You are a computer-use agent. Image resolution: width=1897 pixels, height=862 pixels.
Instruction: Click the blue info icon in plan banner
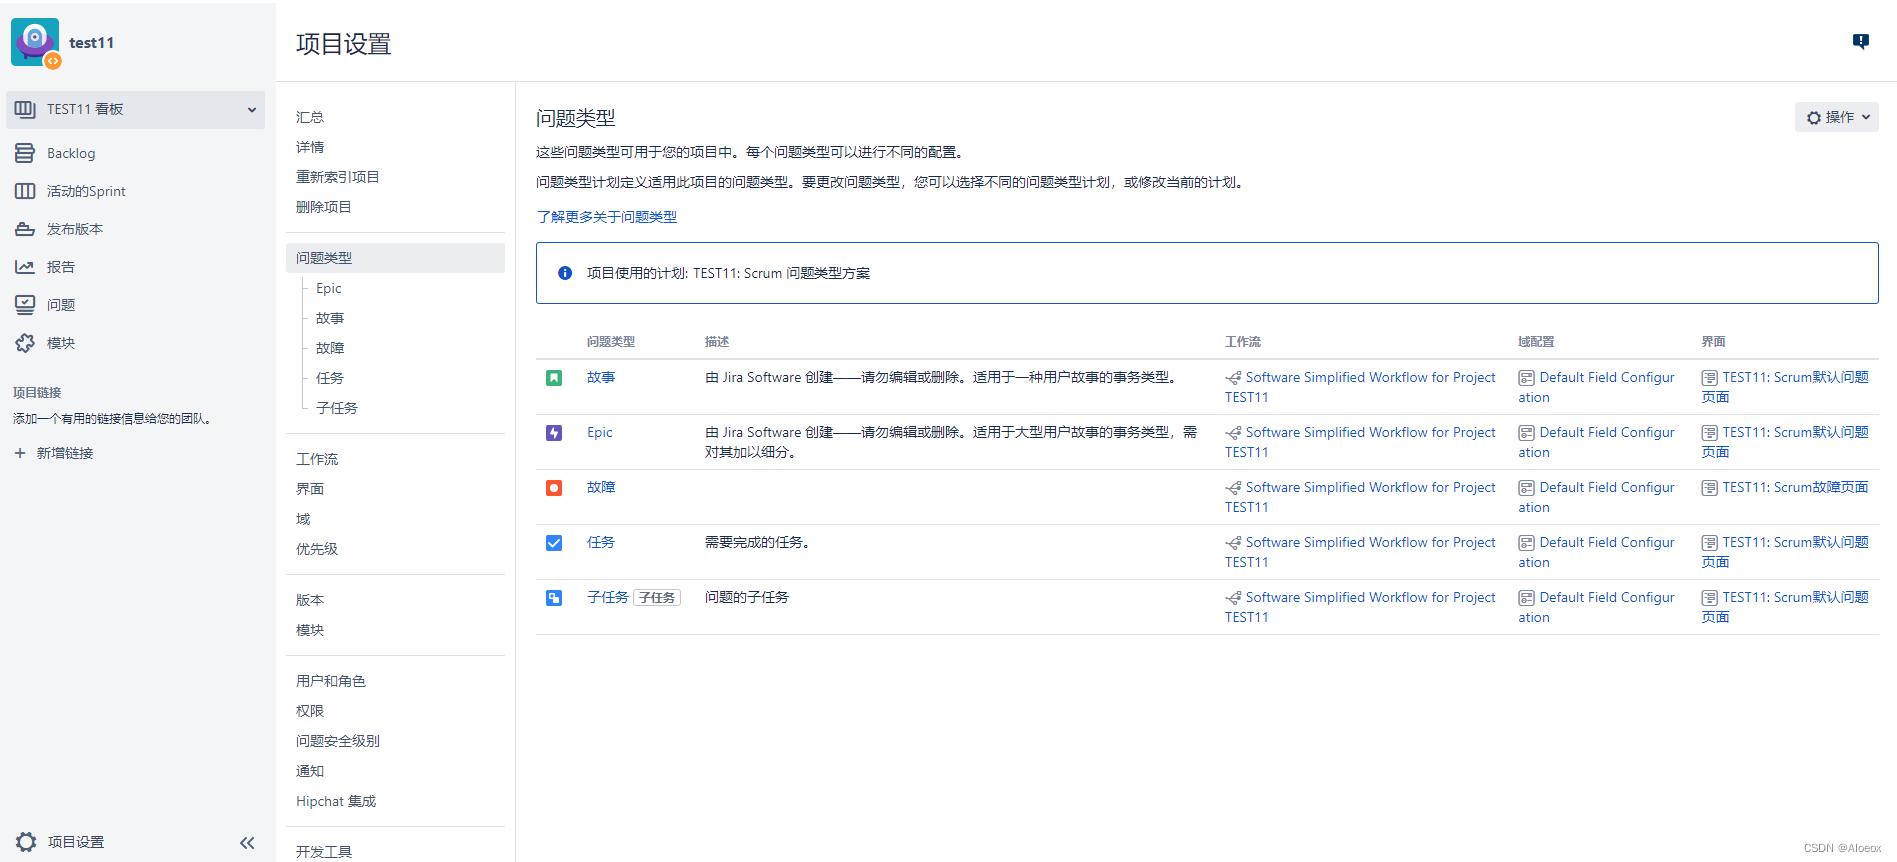[x=565, y=273]
